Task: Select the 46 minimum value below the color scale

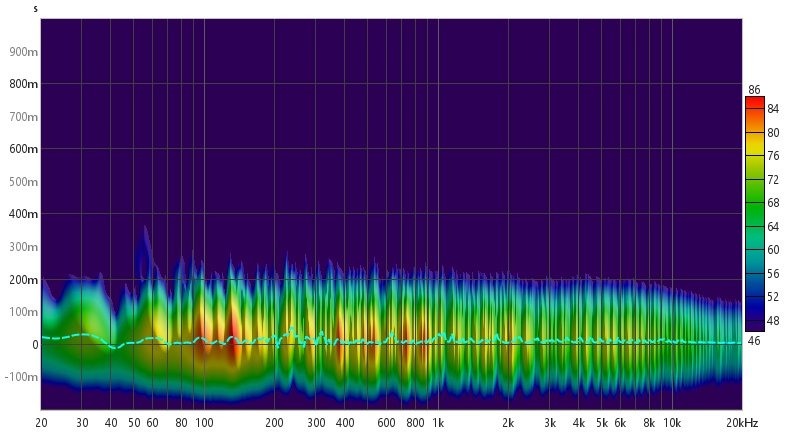Action: (753, 341)
